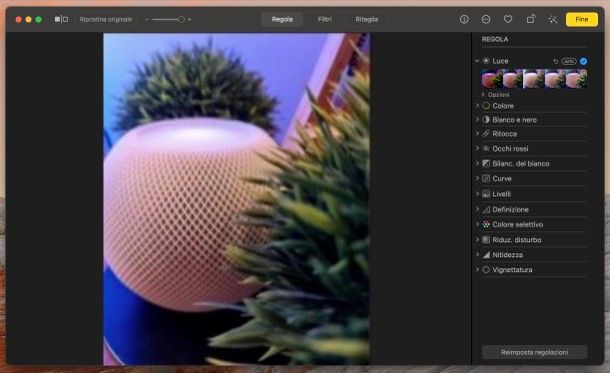Click the Nitidezza label

click(508, 255)
